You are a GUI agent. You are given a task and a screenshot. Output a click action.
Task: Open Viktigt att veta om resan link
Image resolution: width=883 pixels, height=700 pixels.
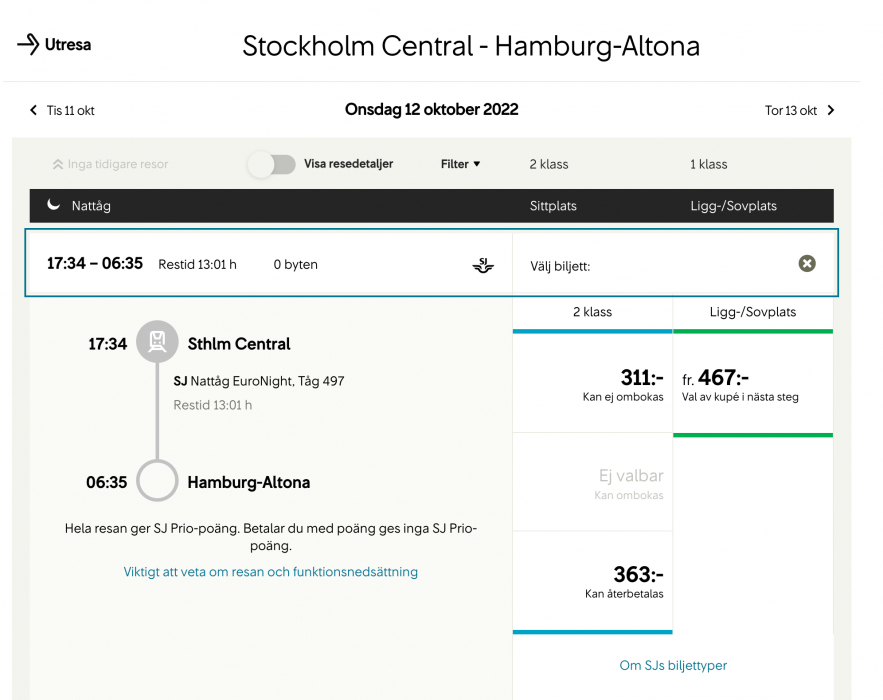[270, 572]
